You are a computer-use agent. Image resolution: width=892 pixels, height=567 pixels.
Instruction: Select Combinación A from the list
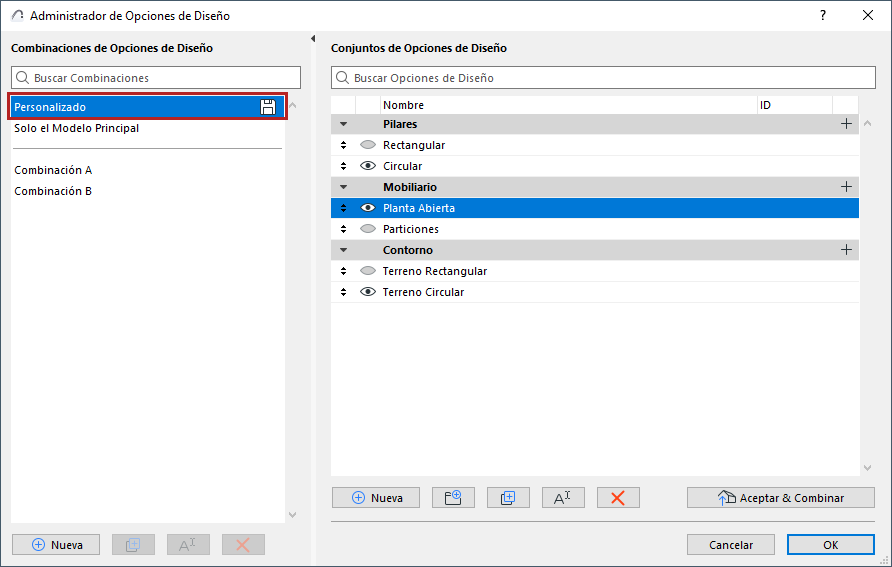pyautogui.click(x=53, y=170)
